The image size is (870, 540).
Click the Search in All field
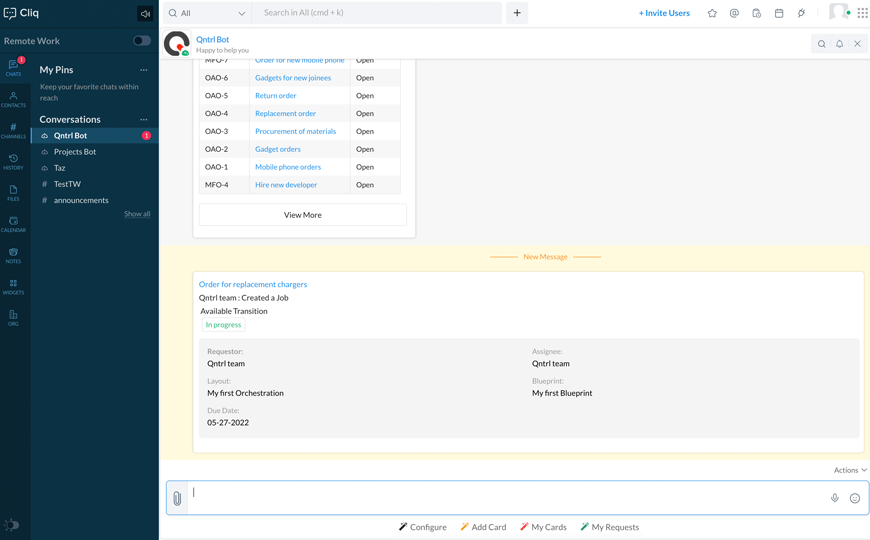(377, 13)
